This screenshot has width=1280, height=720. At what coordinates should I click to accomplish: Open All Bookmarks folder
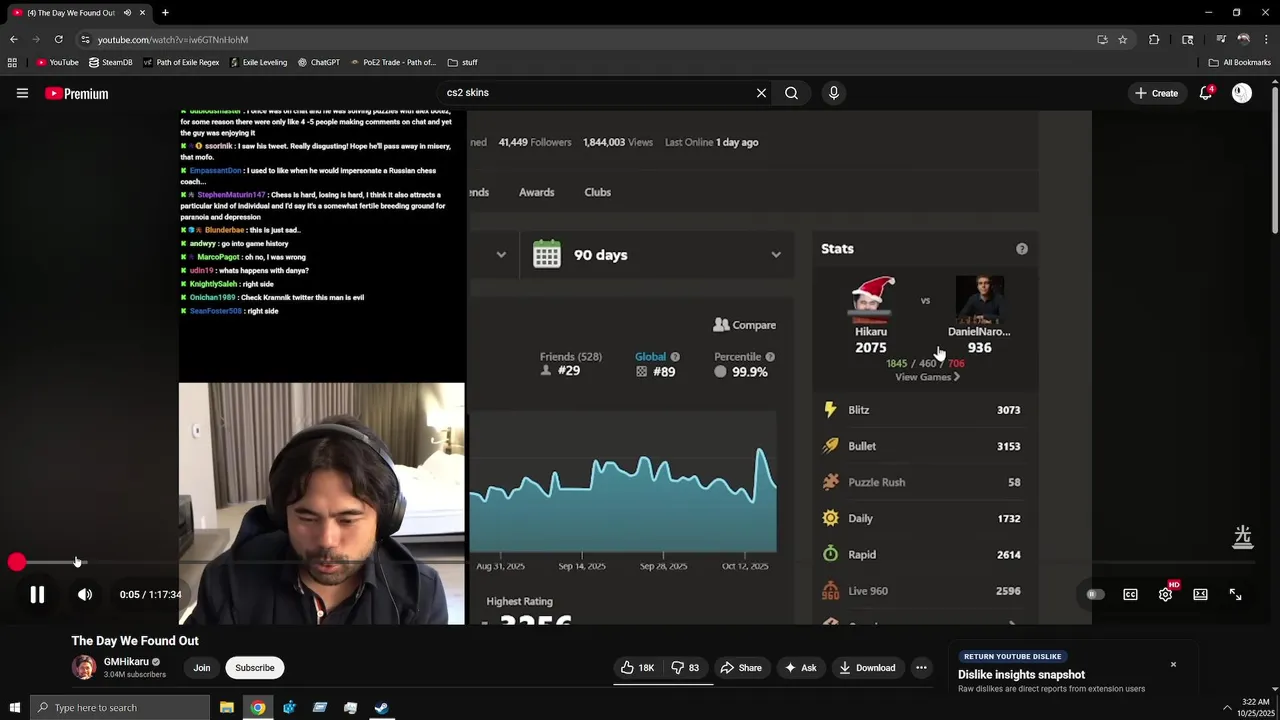point(1239,62)
